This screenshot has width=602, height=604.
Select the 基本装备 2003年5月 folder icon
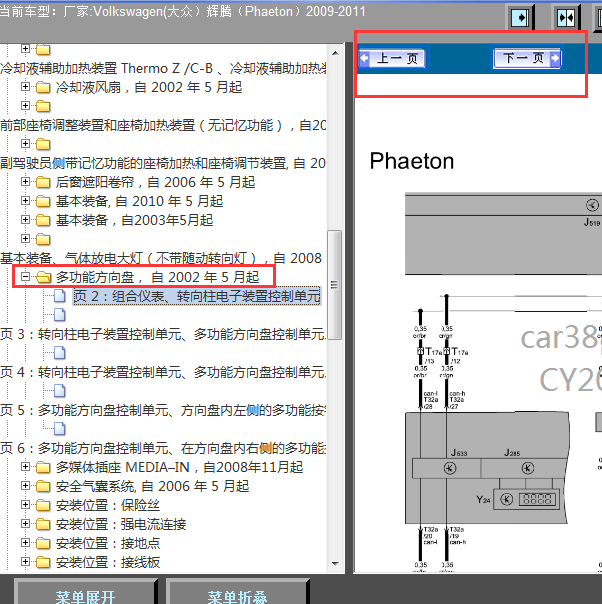(43, 220)
